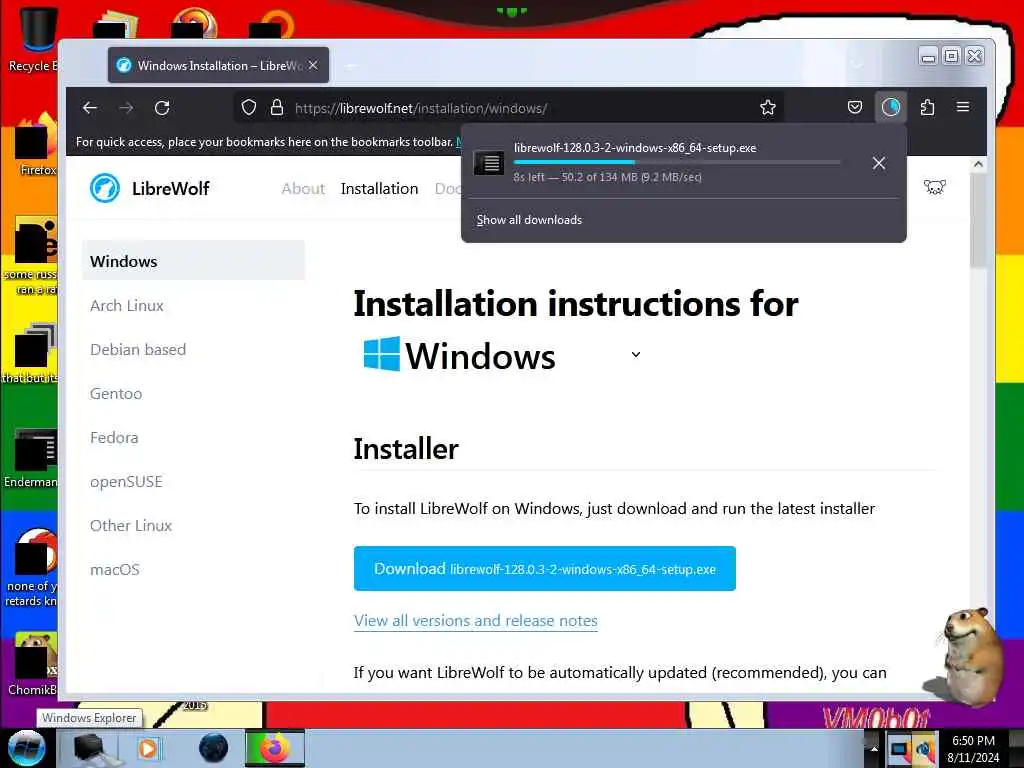The width and height of the screenshot is (1024, 768).
Task: Click the page vertical scrollbar thumb
Action: coord(978,222)
